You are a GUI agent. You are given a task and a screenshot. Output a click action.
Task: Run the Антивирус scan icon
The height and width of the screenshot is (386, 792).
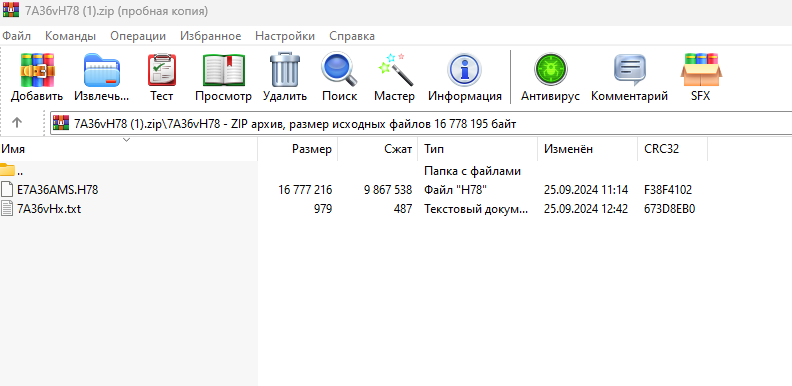point(550,70)
